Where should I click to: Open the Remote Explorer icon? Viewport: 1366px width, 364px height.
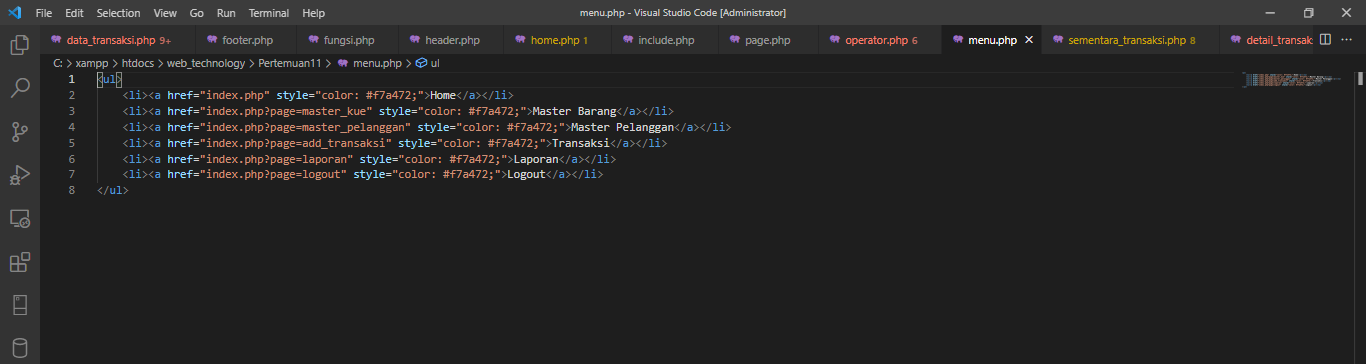coord(19,219)
